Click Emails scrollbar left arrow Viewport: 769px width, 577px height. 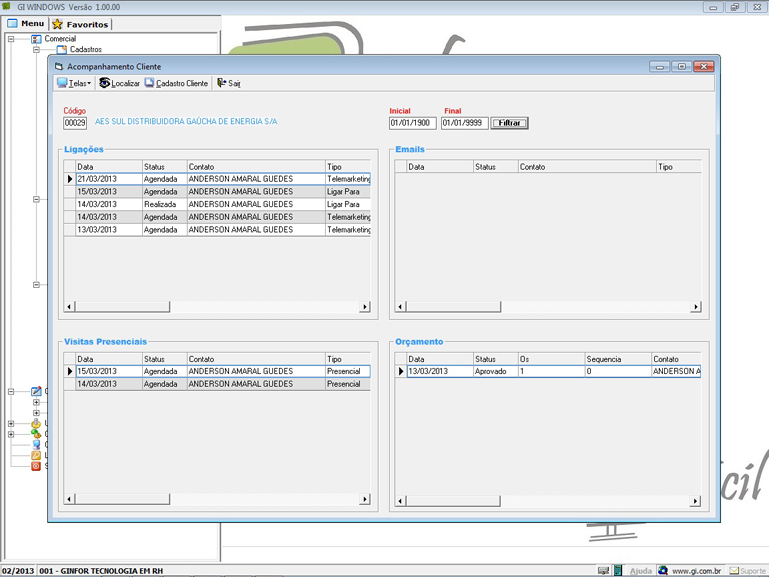(x=400, y=307)
